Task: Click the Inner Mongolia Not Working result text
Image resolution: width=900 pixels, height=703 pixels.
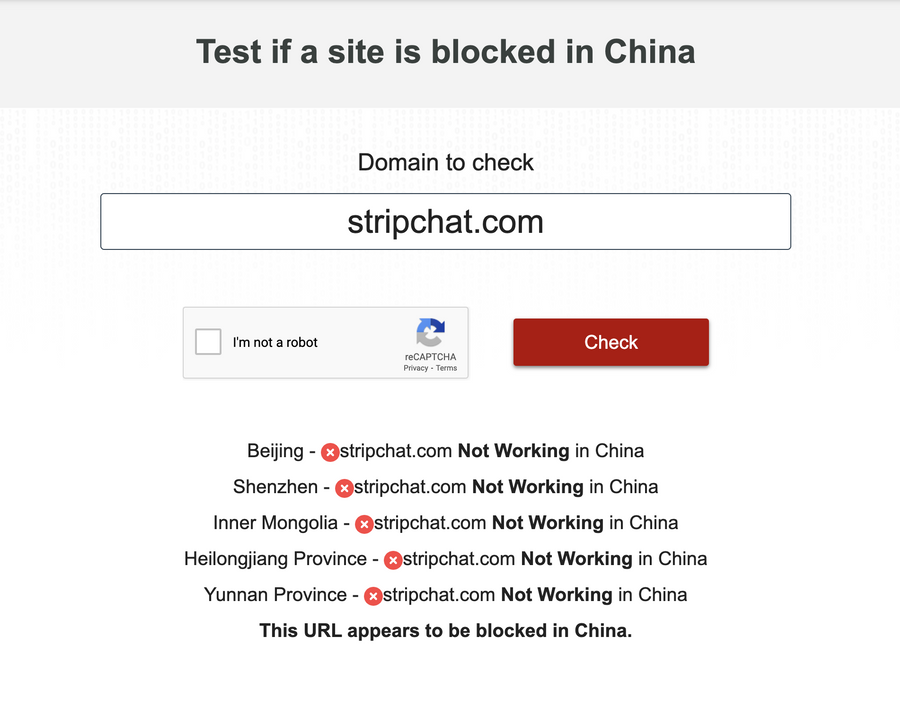Action: point(445,523)
